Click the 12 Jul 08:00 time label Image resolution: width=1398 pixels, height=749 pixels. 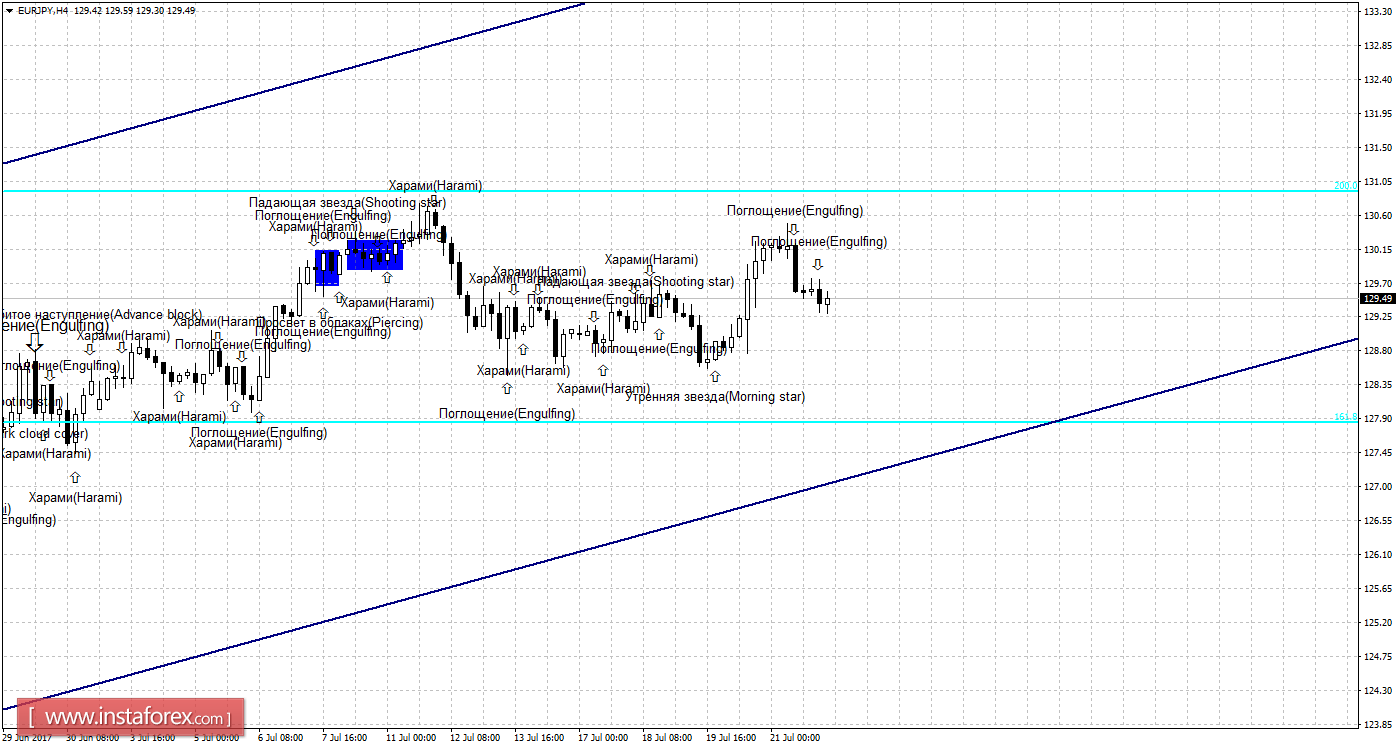click(x=475, y=738)
